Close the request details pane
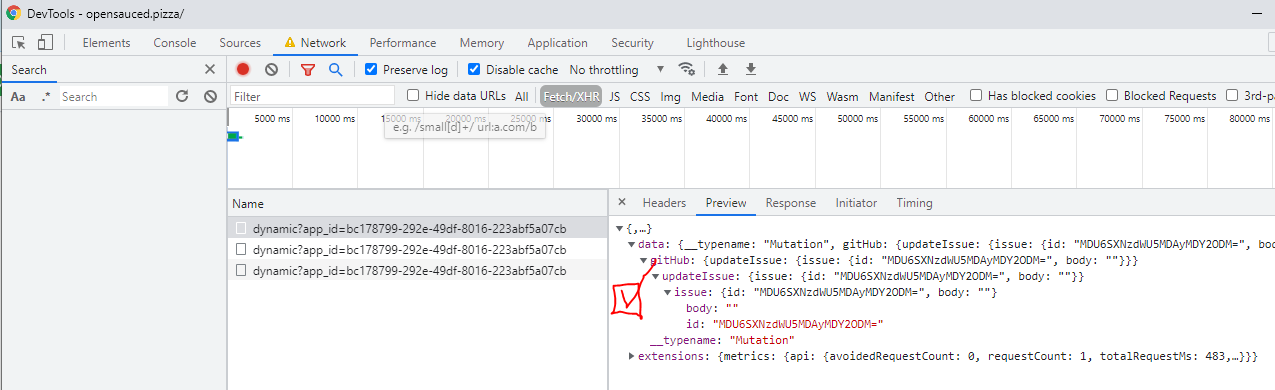This screenshot has height=390, width=1275. (622, 203)
